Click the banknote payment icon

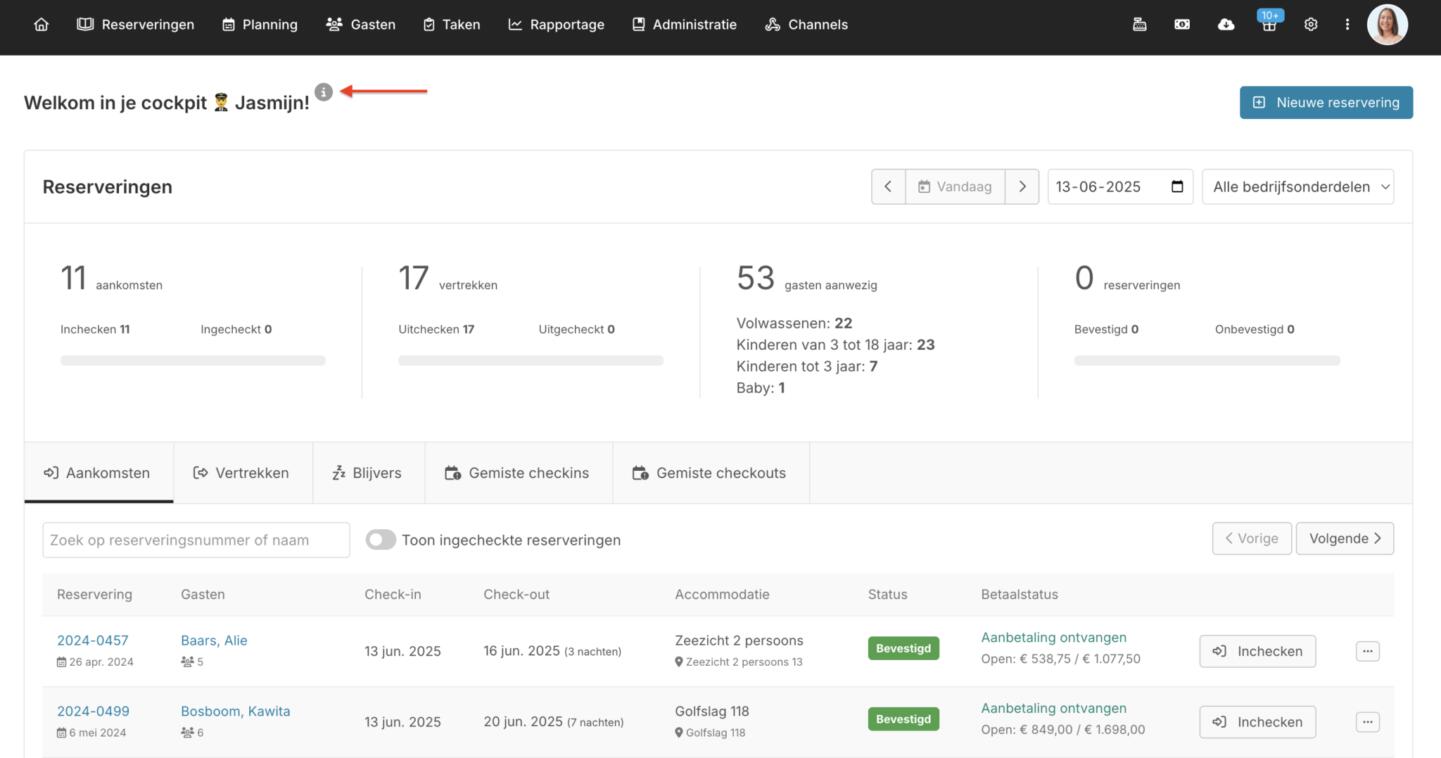[1182, 25]
